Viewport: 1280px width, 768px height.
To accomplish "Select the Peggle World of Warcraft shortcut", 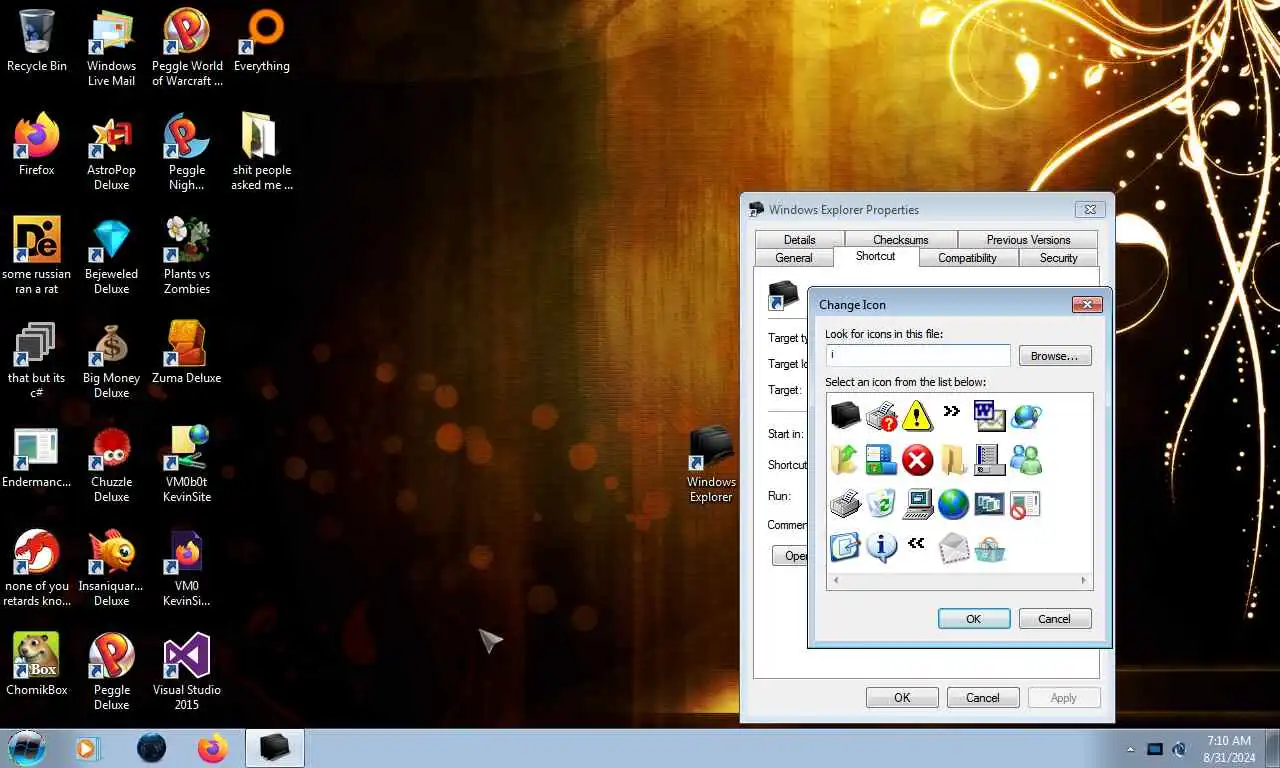I will point(187,48).
